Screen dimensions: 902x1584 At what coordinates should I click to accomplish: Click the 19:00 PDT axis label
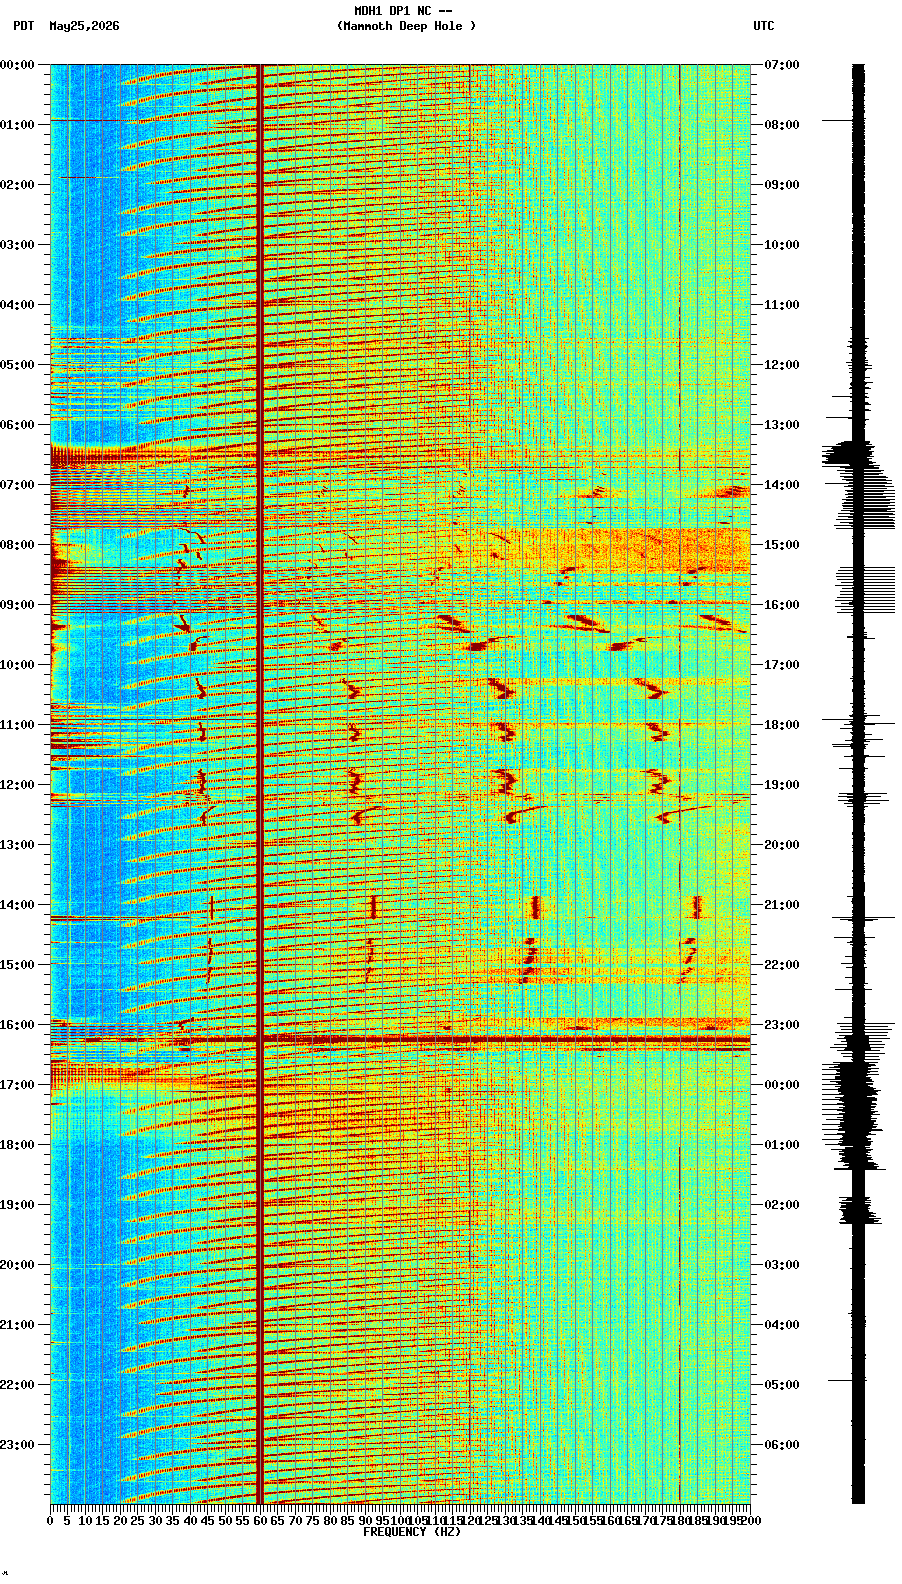tap(18, 1205)
